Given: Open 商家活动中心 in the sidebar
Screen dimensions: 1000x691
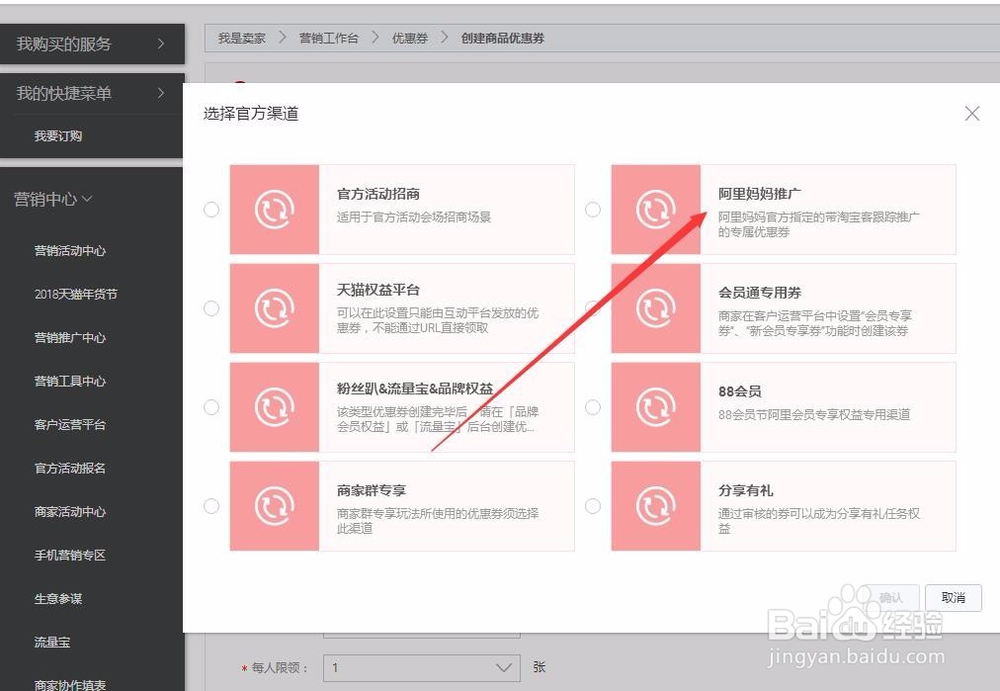Looking at the screenshot, I should 70,511.
